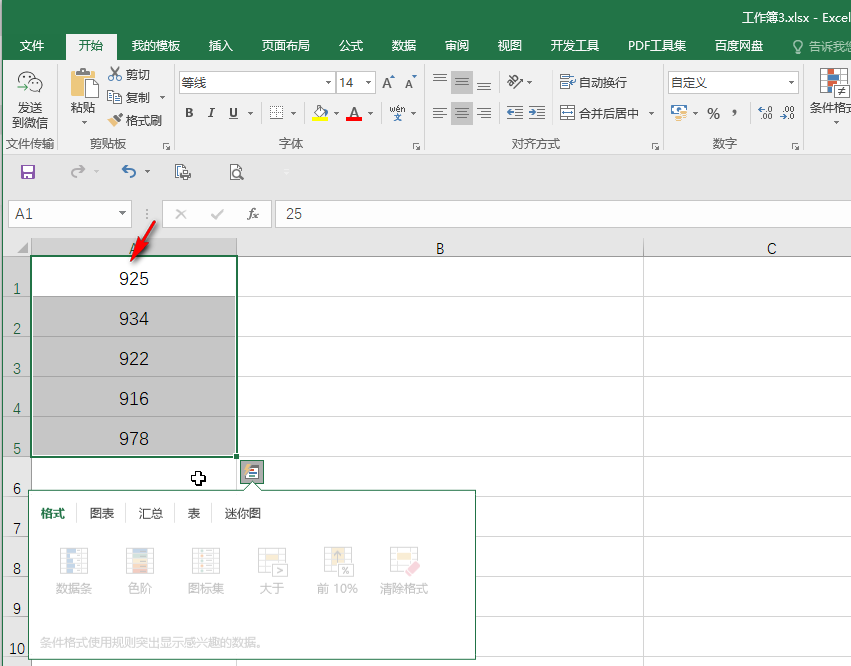Apply comma style number format

734,113
